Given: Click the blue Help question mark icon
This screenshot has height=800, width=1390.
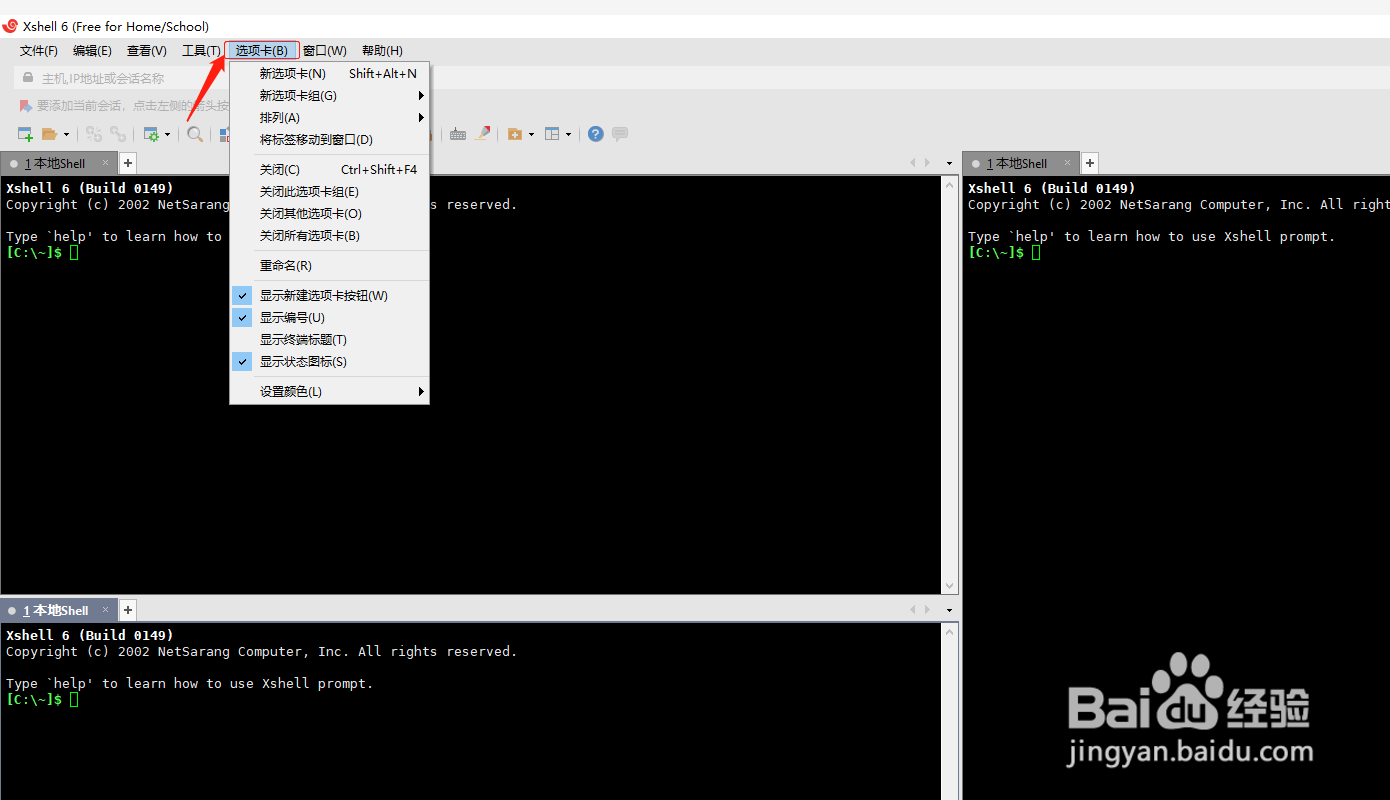Looking at the screenshot, I should [596, 134].
